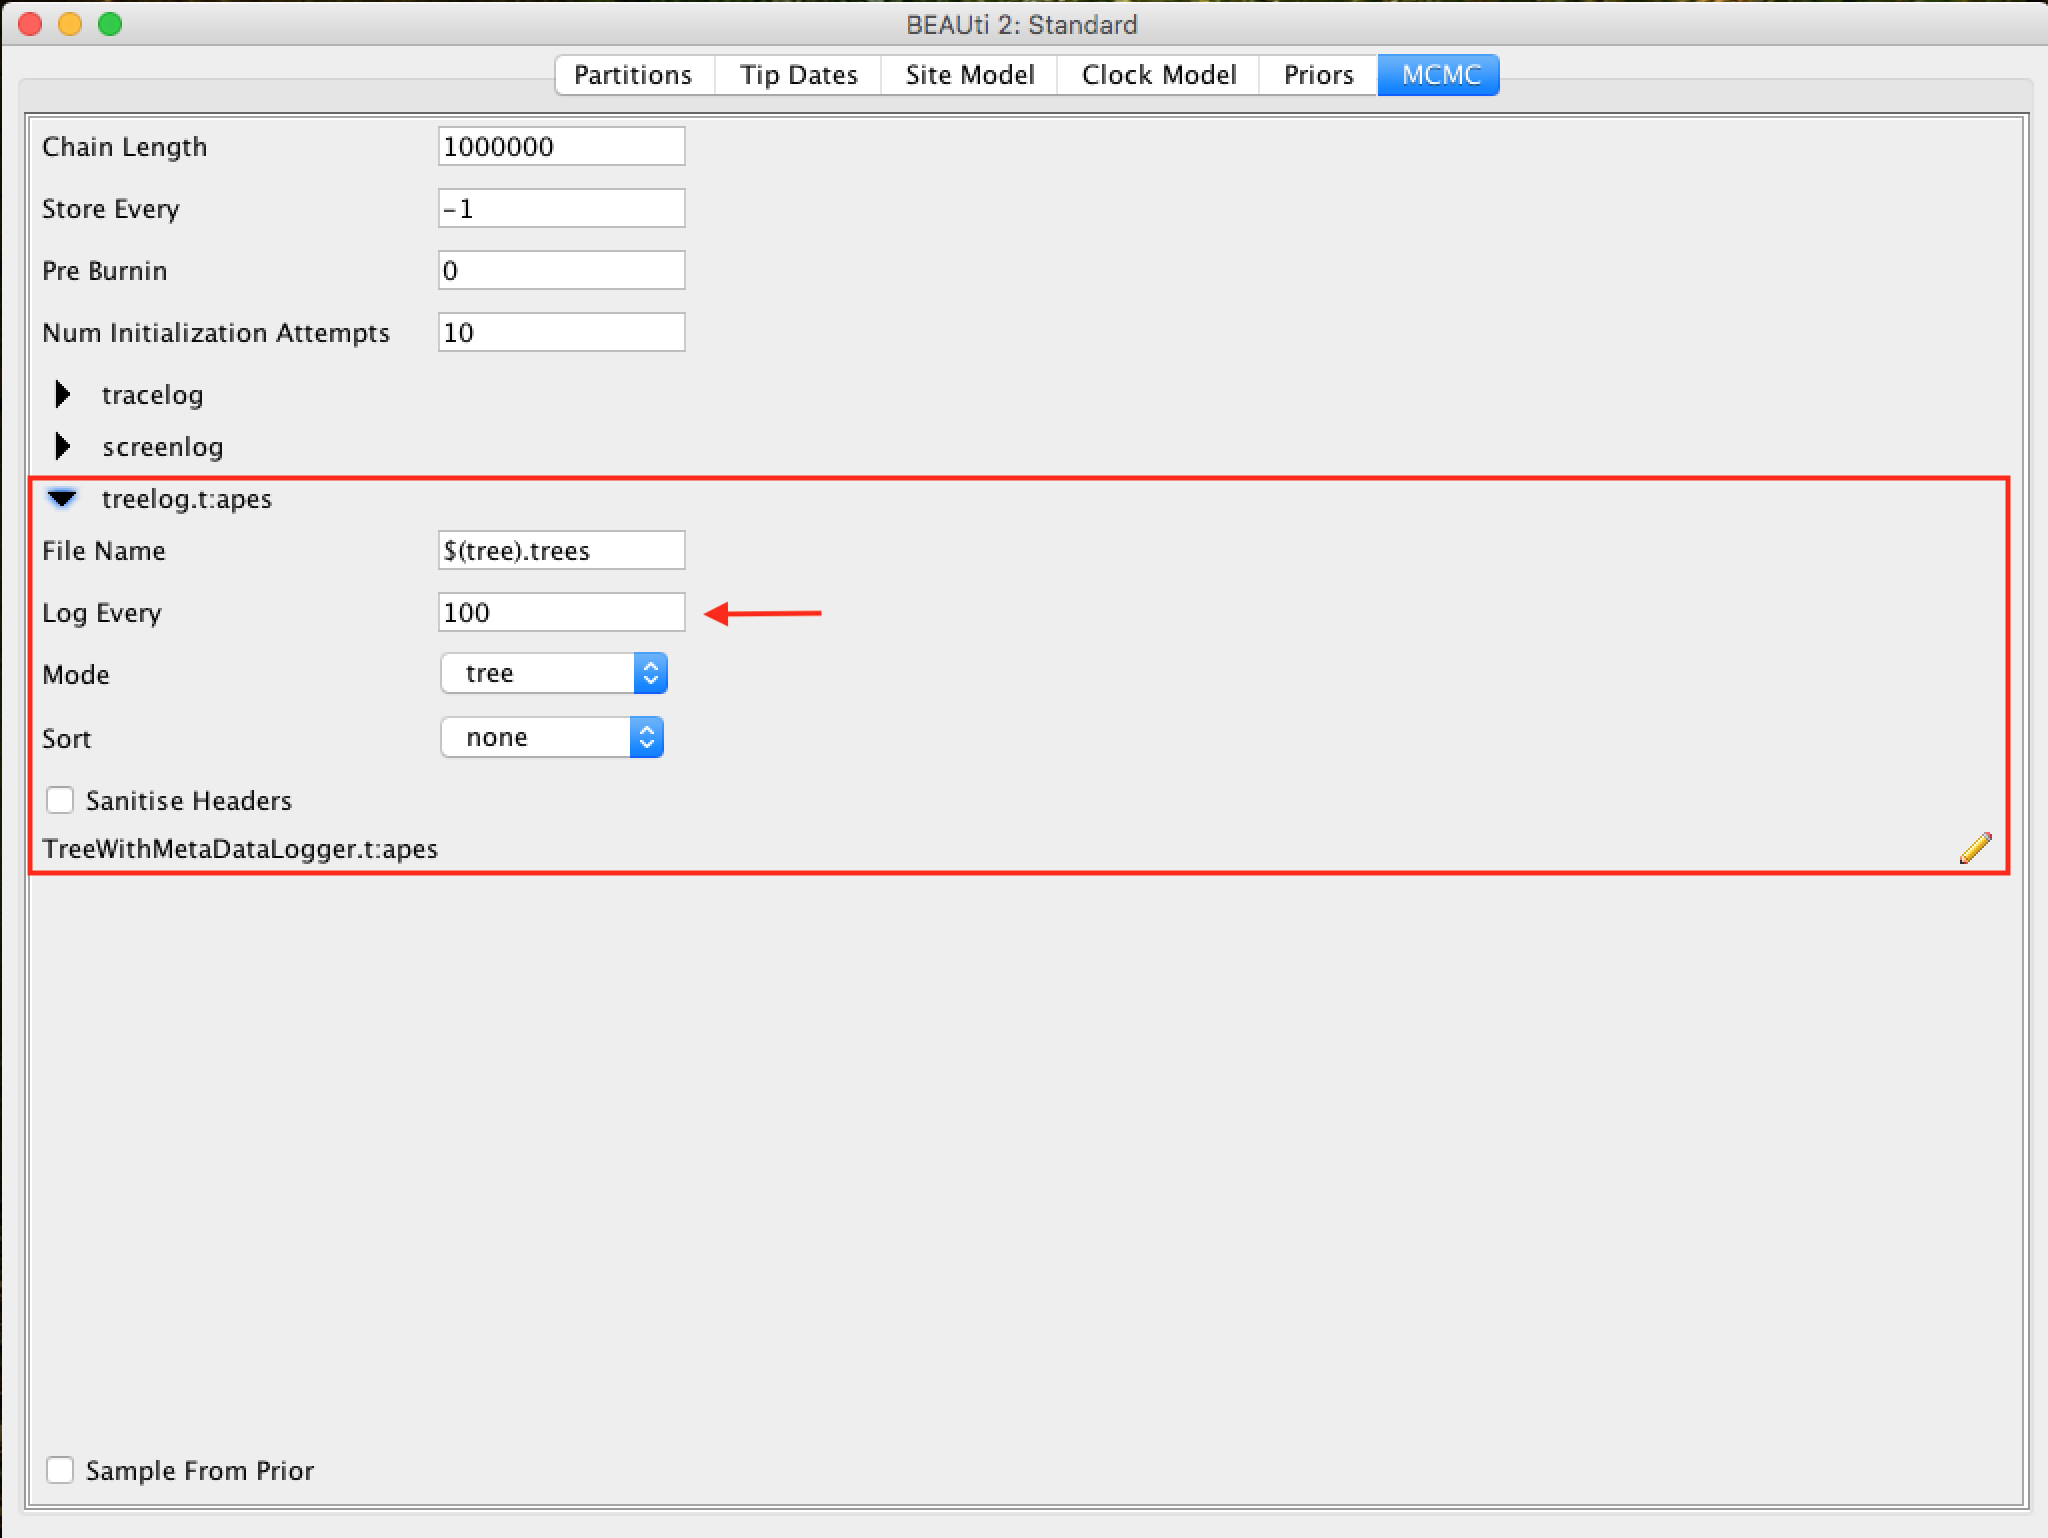Open the Tip Dates tab

tap(798, 75)
